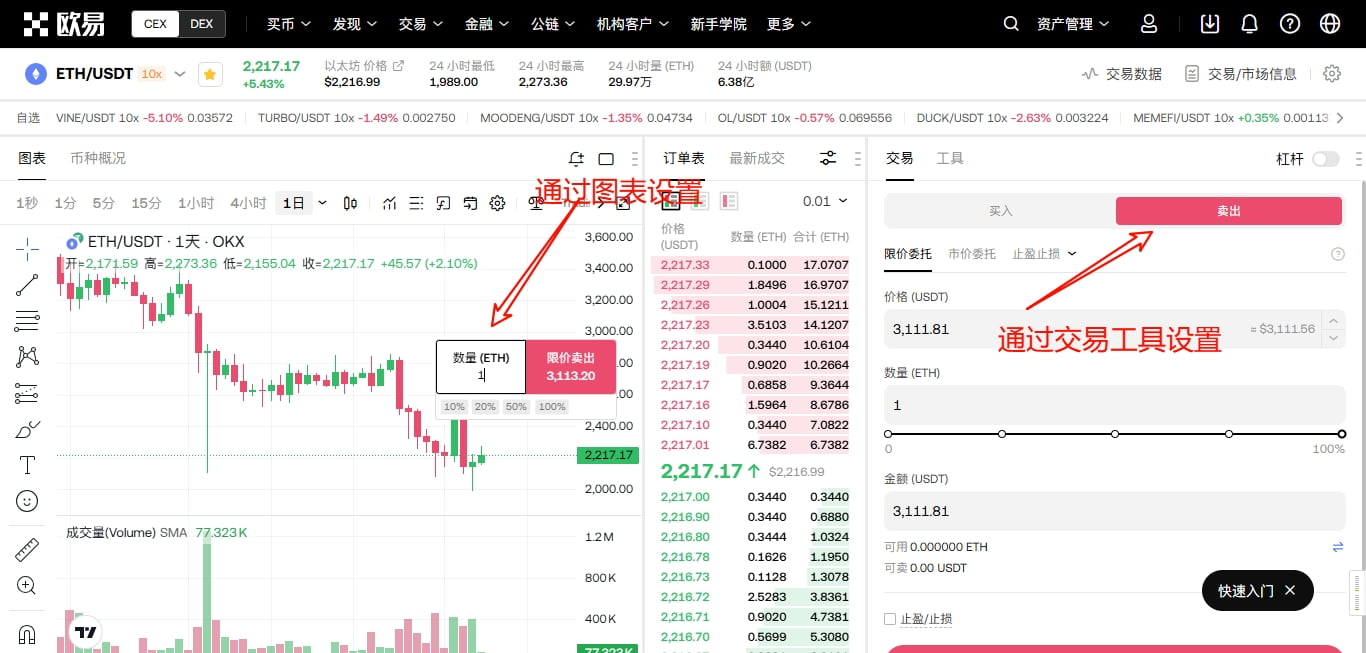
Task: Open chart settings gear
Action: 497,202
